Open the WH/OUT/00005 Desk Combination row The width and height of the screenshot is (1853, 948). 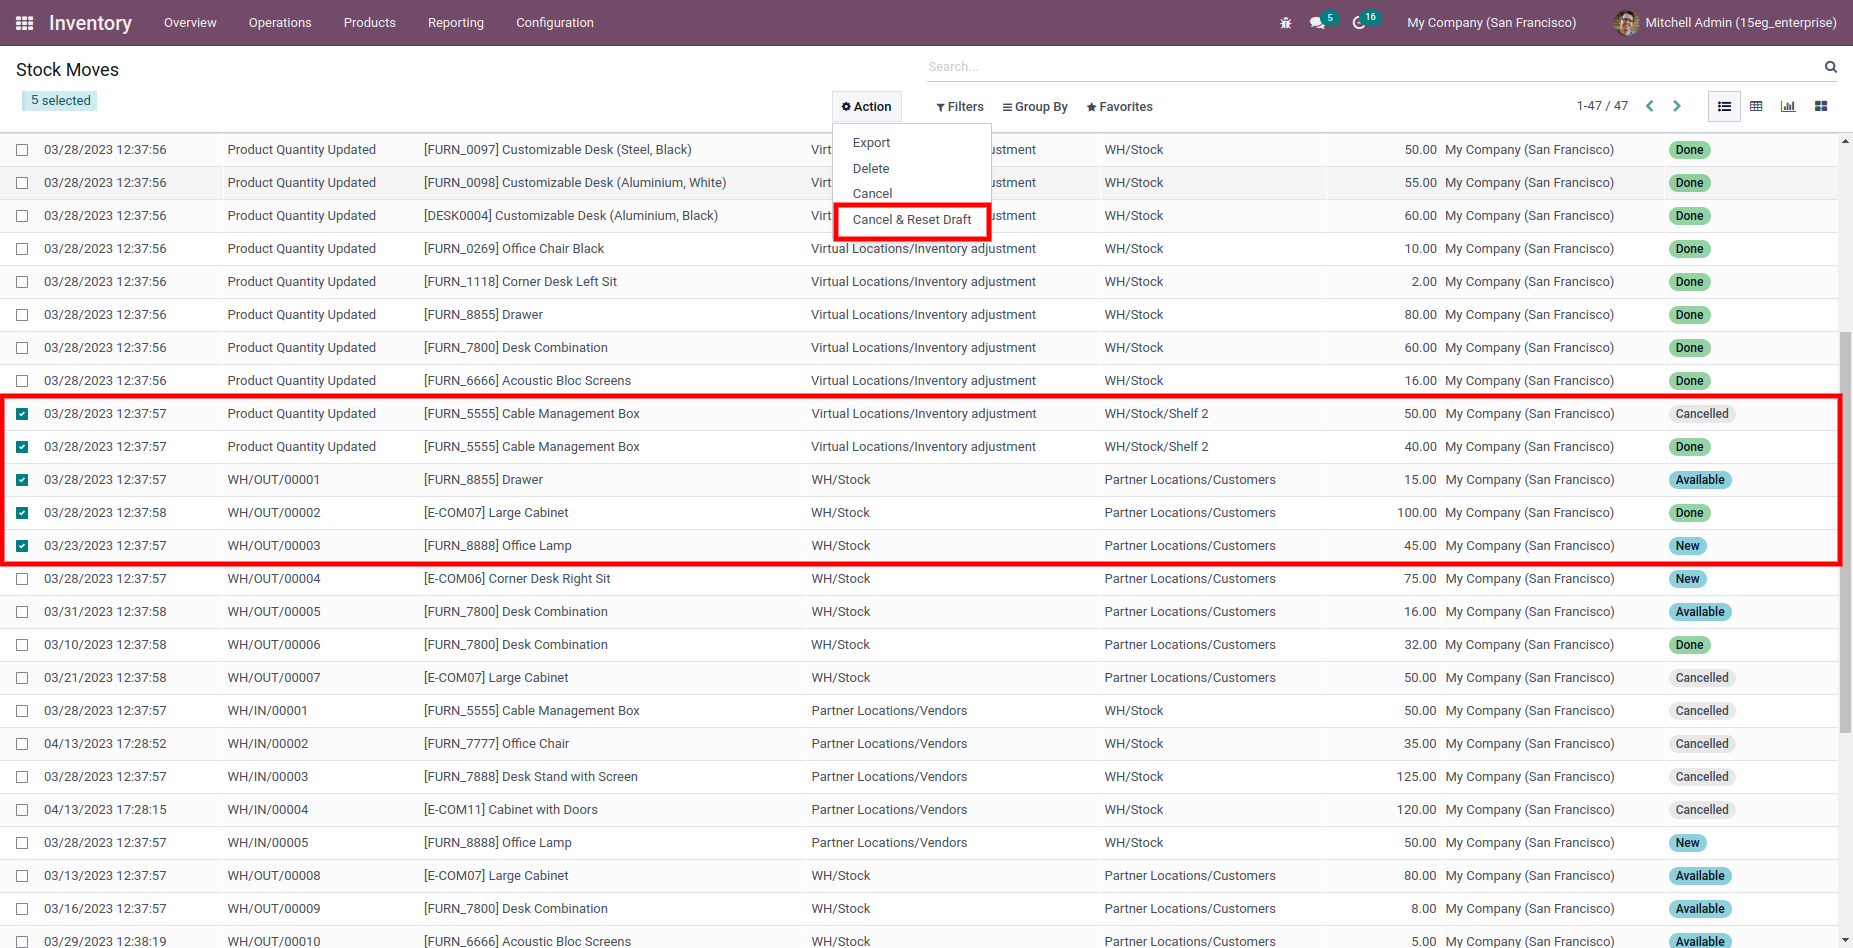point(919,612)
